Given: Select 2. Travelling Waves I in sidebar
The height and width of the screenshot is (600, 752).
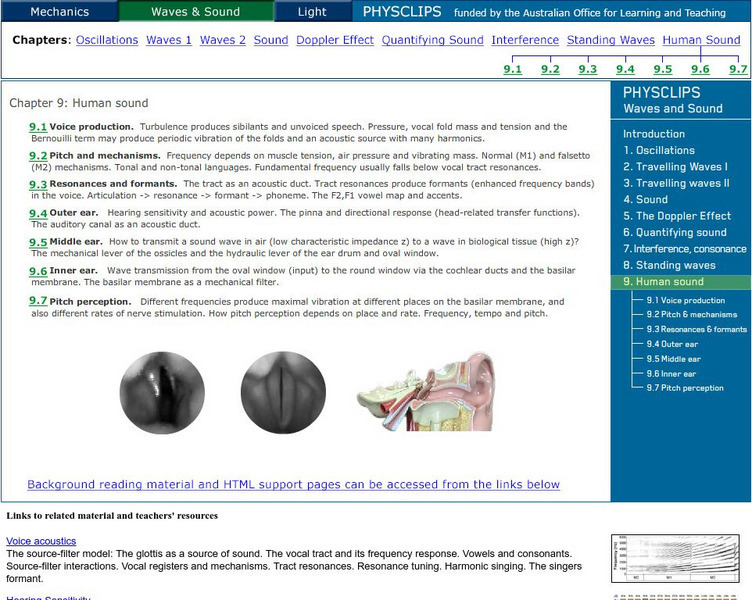Looking at the screenshot, I should (x=675, y=166).
